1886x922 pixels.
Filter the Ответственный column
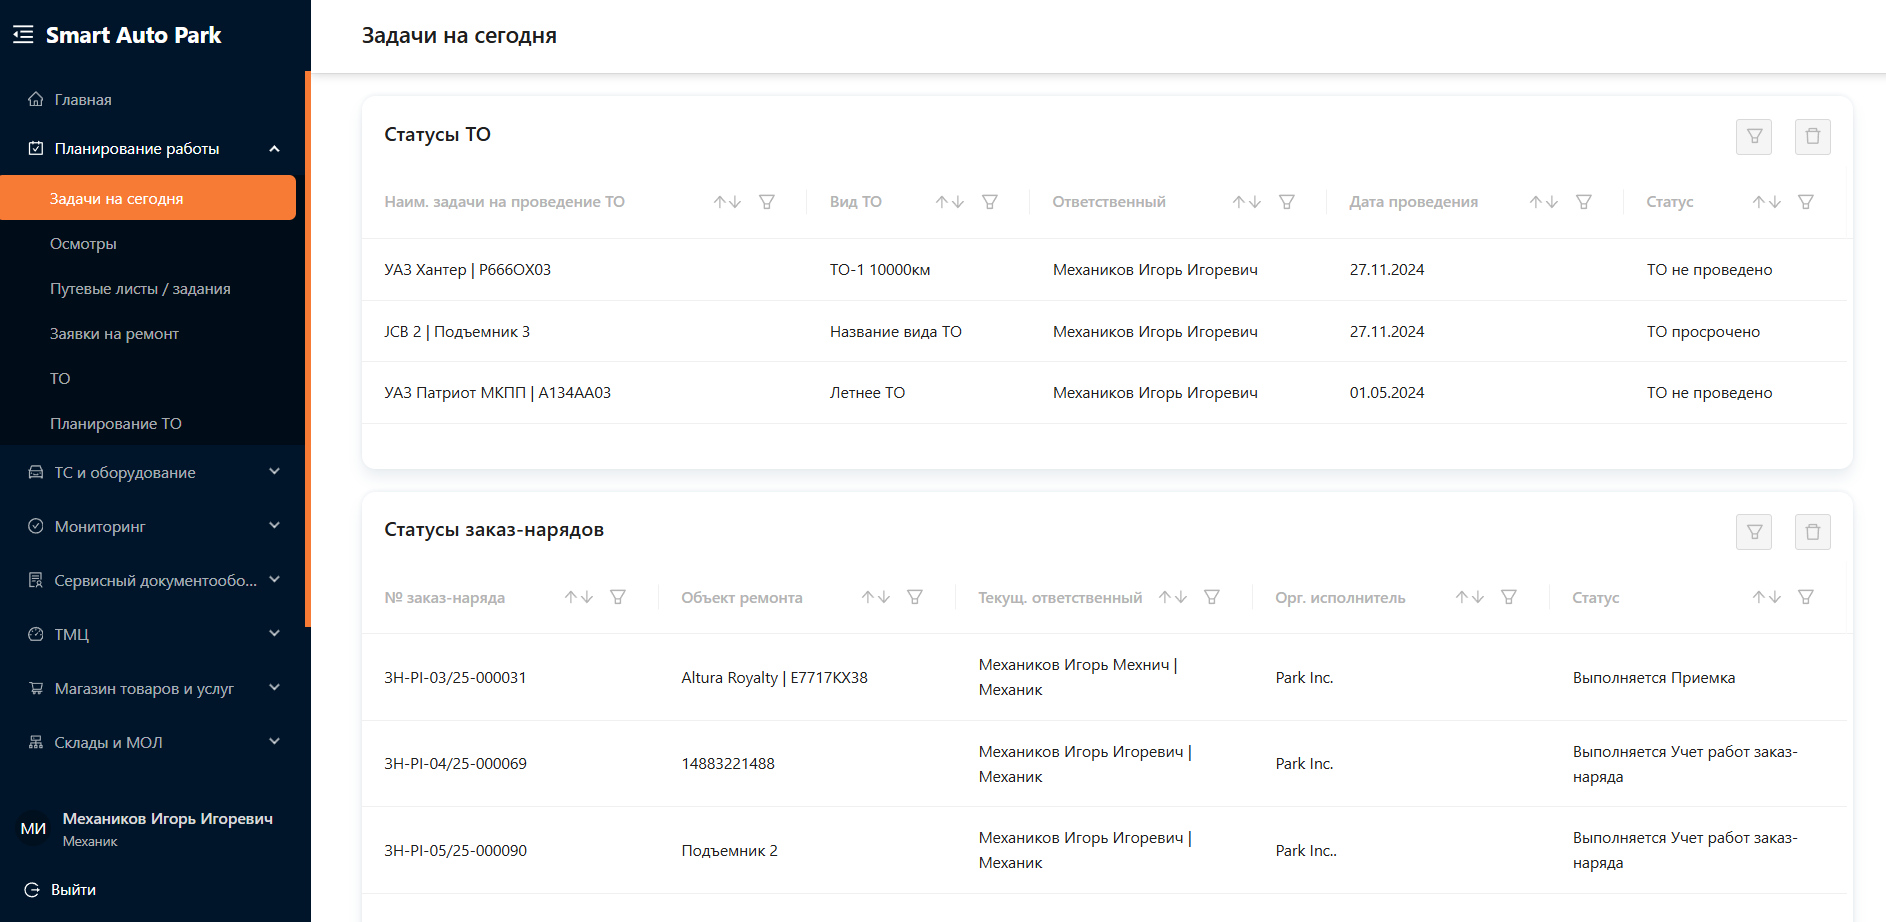tap(1287, 202)
